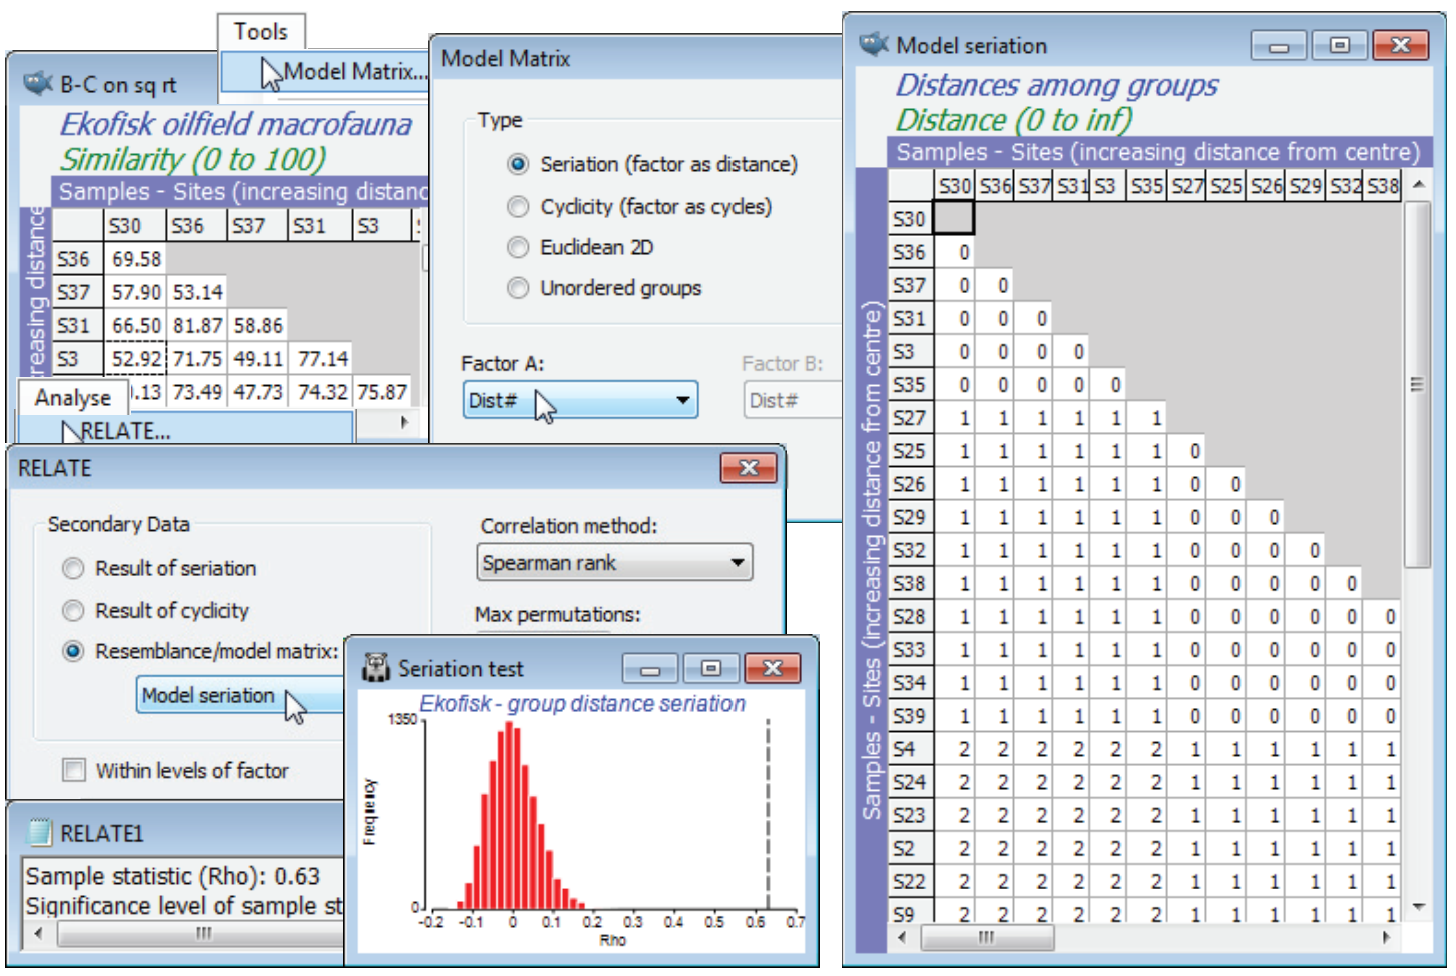This screenshot has width=1456, height=976.
Task: Click the up arrow of Model seriation vertical scrollbar
Action: pos(1418,184)
